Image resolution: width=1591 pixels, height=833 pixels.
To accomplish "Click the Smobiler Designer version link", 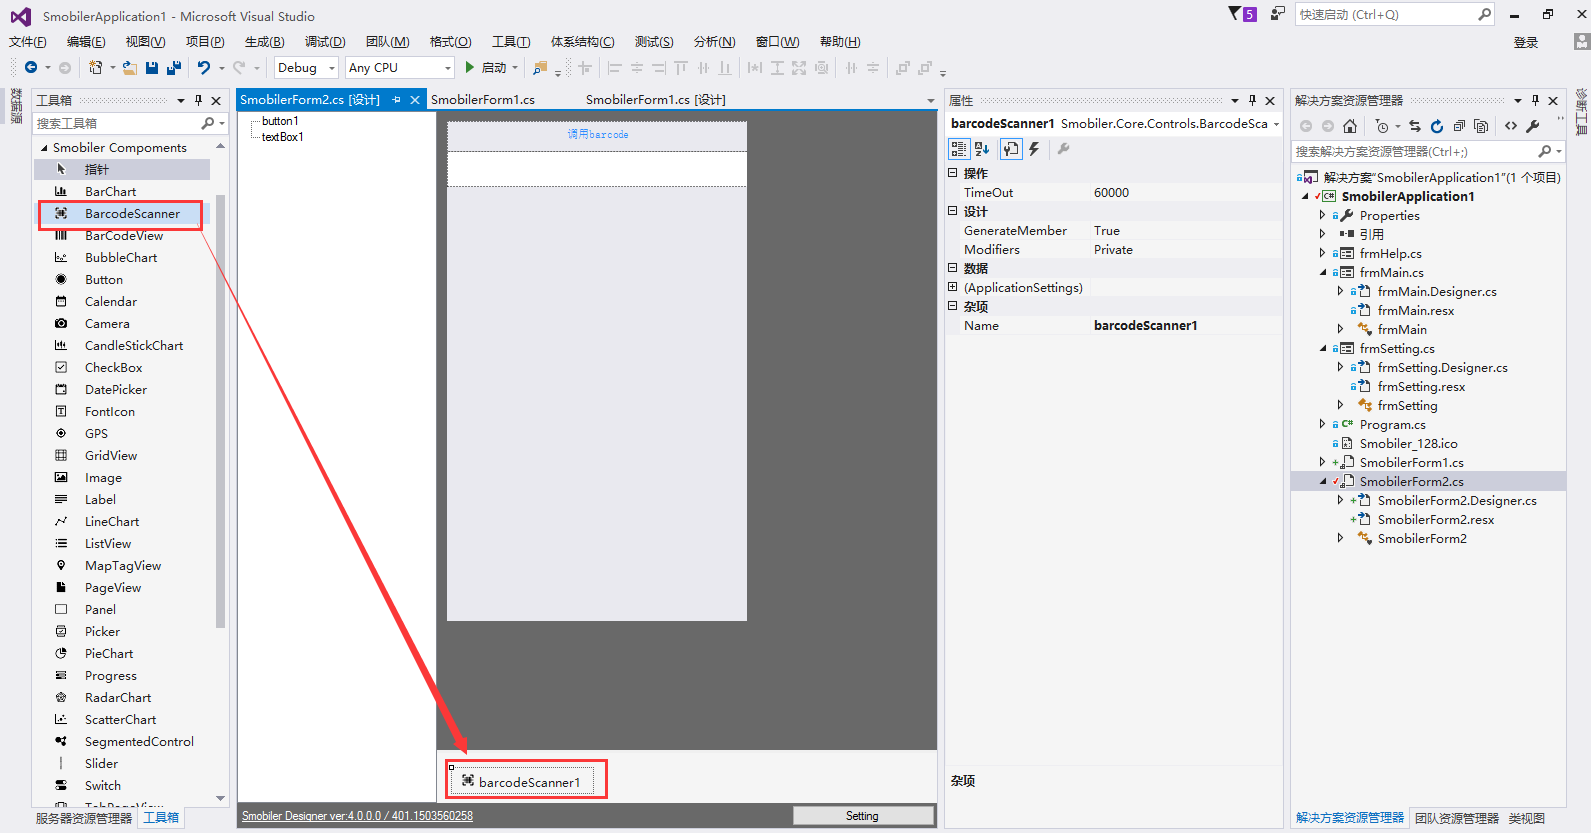I will tap(357, 816).
